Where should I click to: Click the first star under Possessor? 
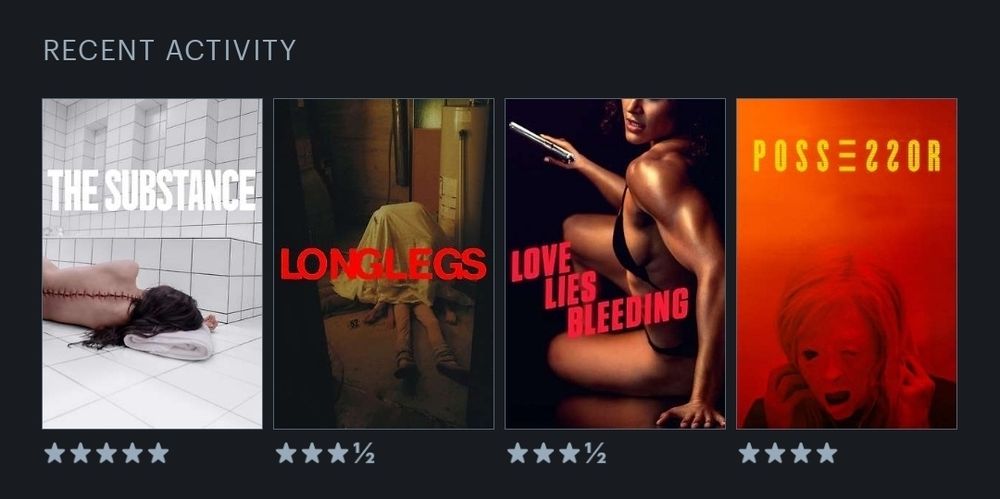(749, 453)
